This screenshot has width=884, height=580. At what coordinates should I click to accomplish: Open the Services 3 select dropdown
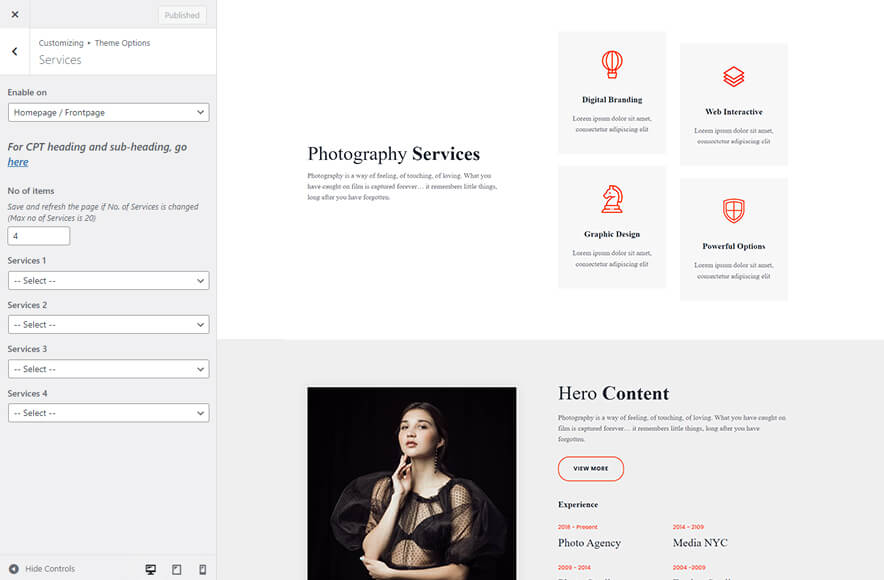coord(108,369)
